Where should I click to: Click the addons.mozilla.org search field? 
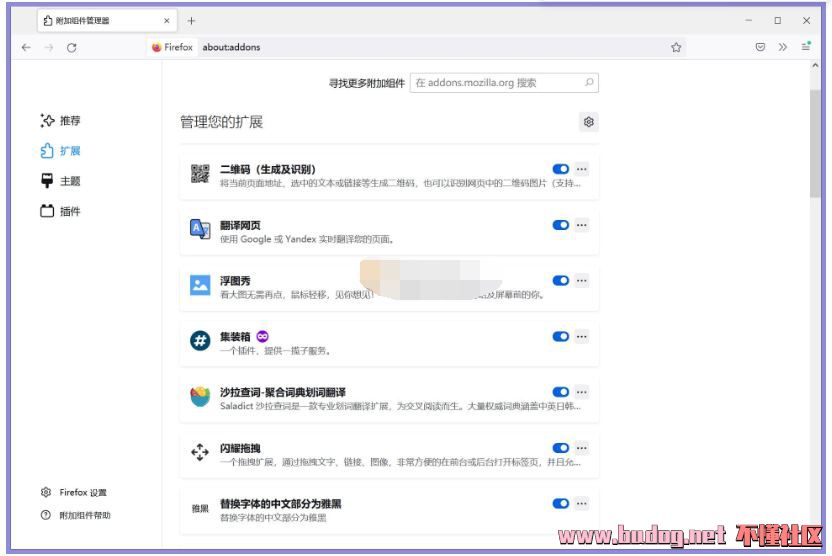[504, 83]
